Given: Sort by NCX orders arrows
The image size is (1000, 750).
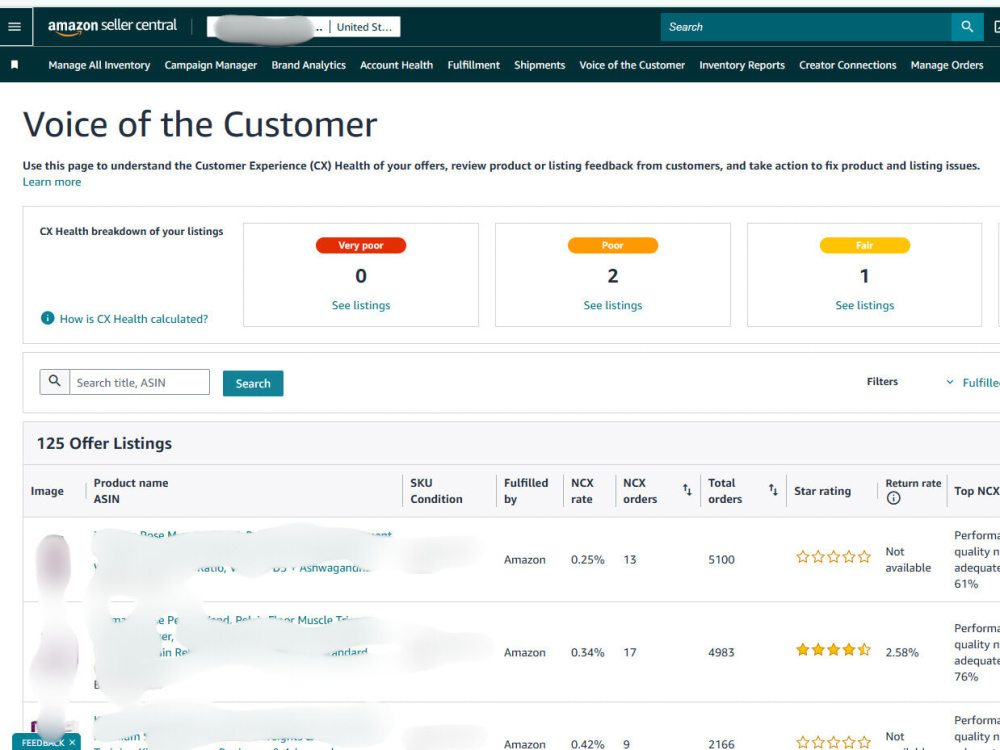Looking at the screenshot, I should click(687, 490).
